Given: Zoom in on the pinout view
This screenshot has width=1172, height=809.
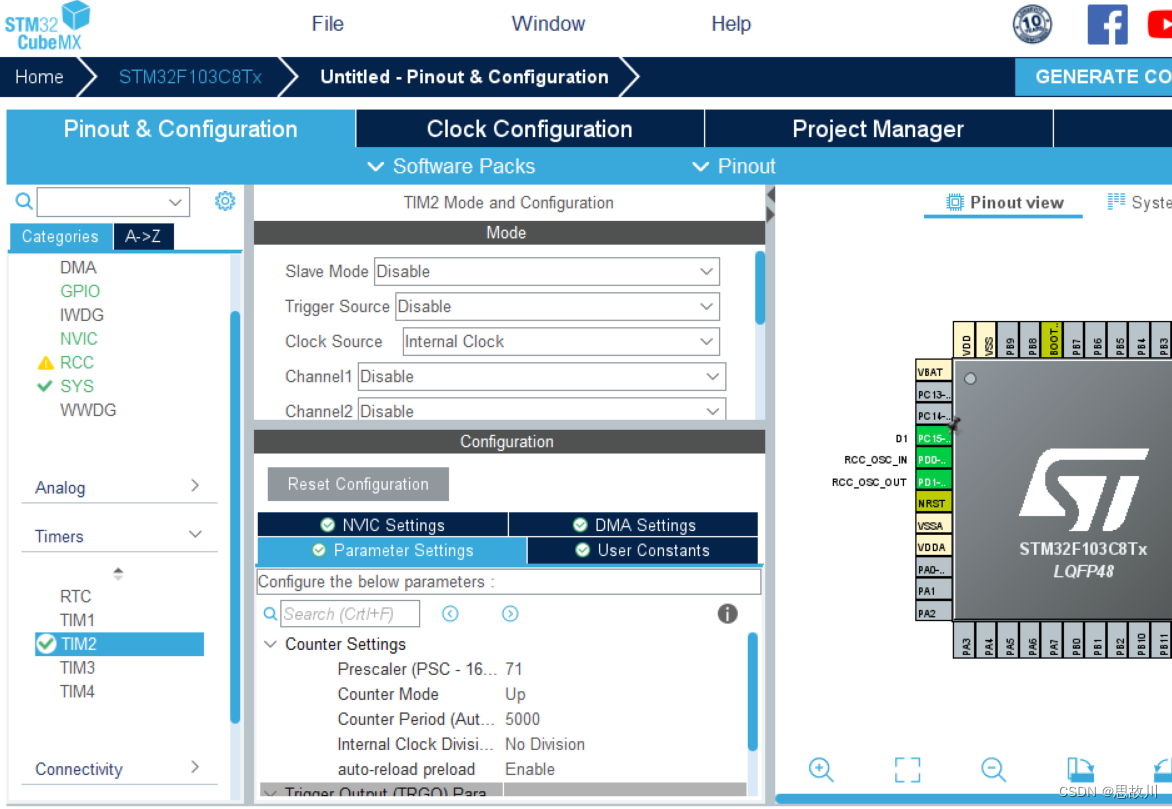Looking at the screenshot, I should [821, 769].
